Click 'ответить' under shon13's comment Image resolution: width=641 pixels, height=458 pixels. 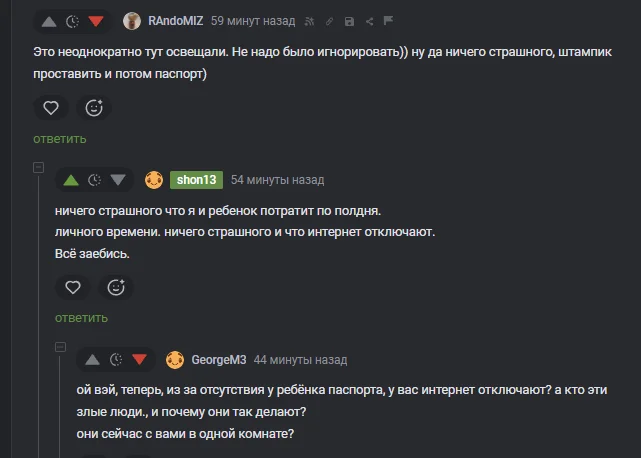tap(81, 318)
